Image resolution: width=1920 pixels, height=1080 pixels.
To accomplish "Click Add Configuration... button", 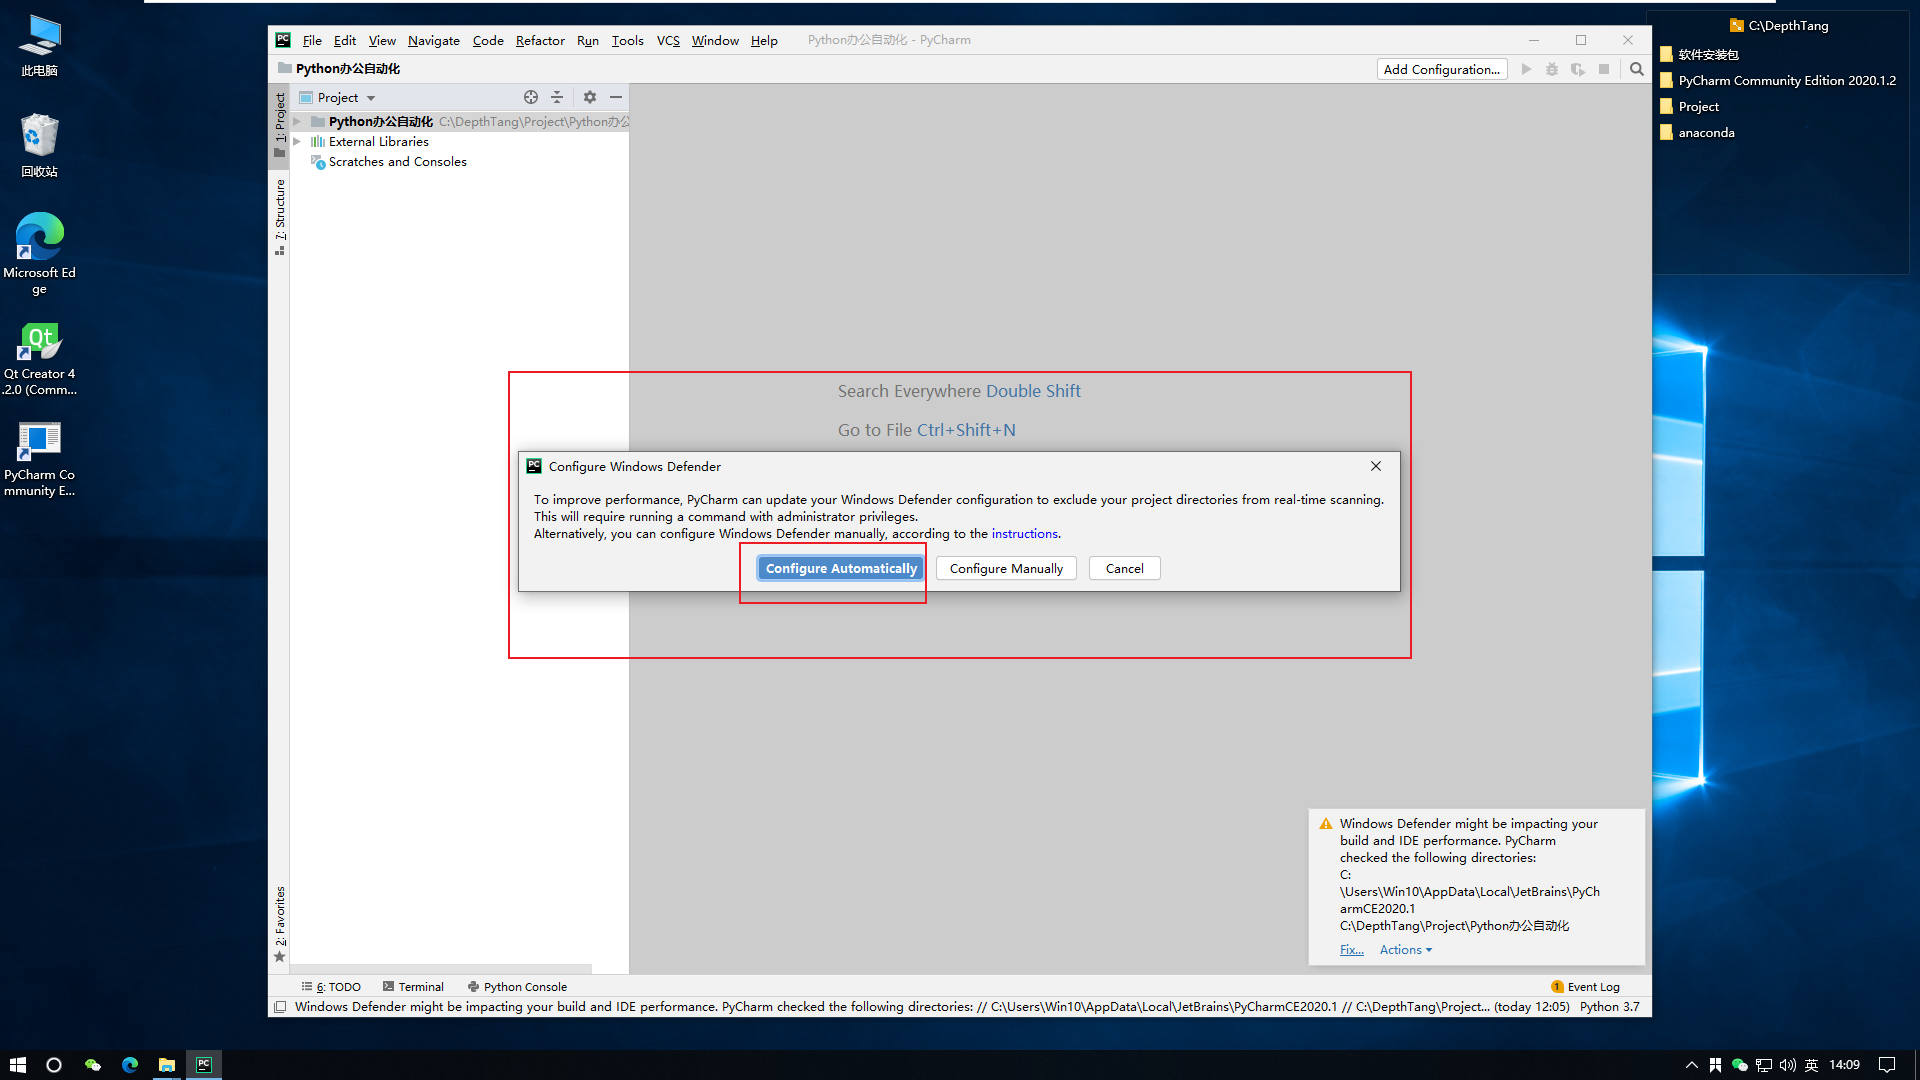I will pos(1441,69).
